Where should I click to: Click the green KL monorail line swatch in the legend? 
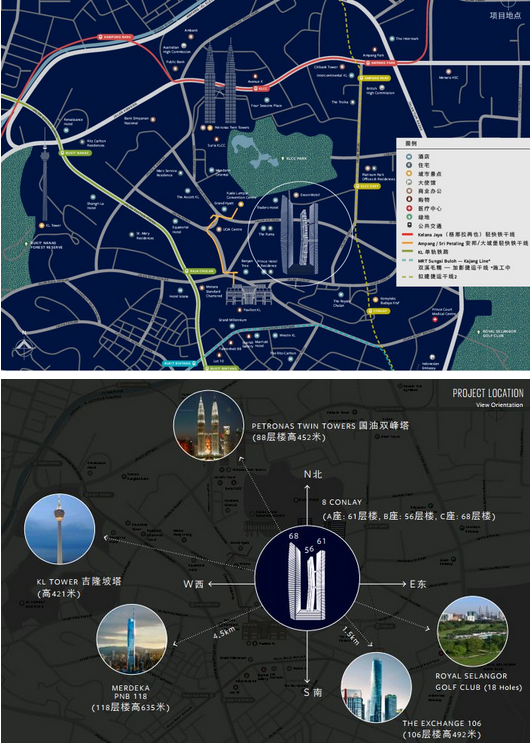408,252
